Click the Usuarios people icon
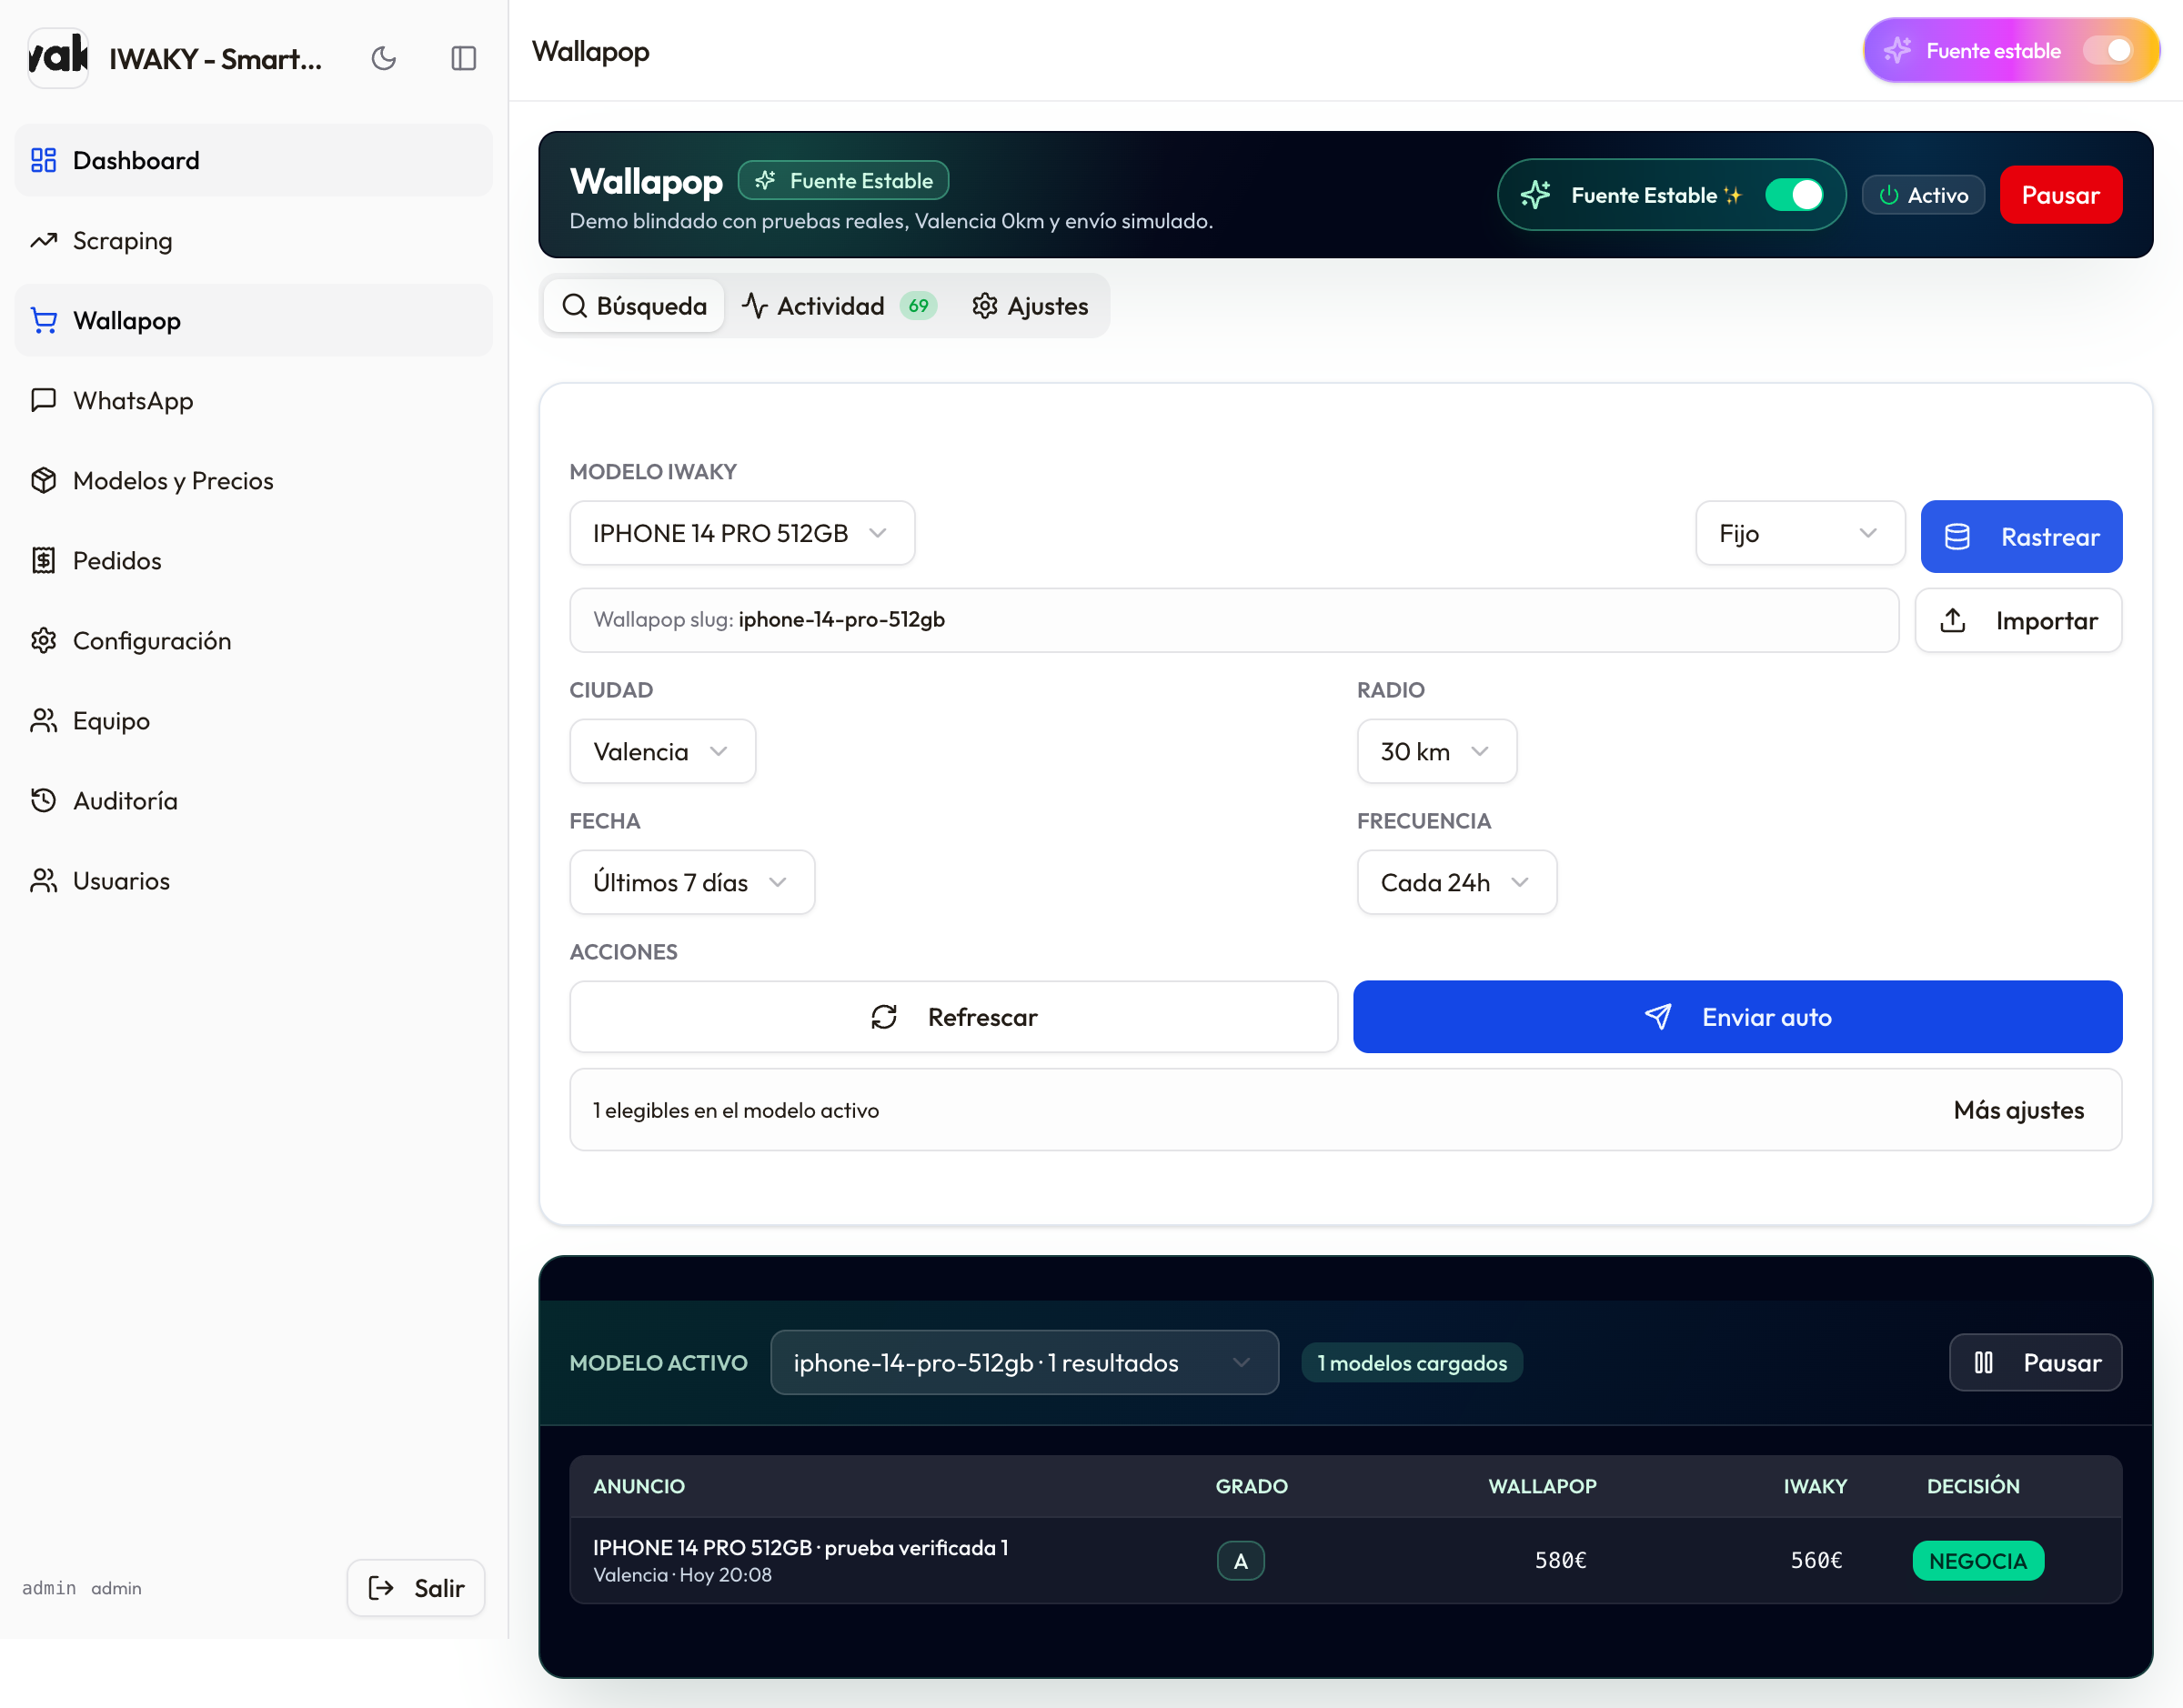 coord(44,880)
